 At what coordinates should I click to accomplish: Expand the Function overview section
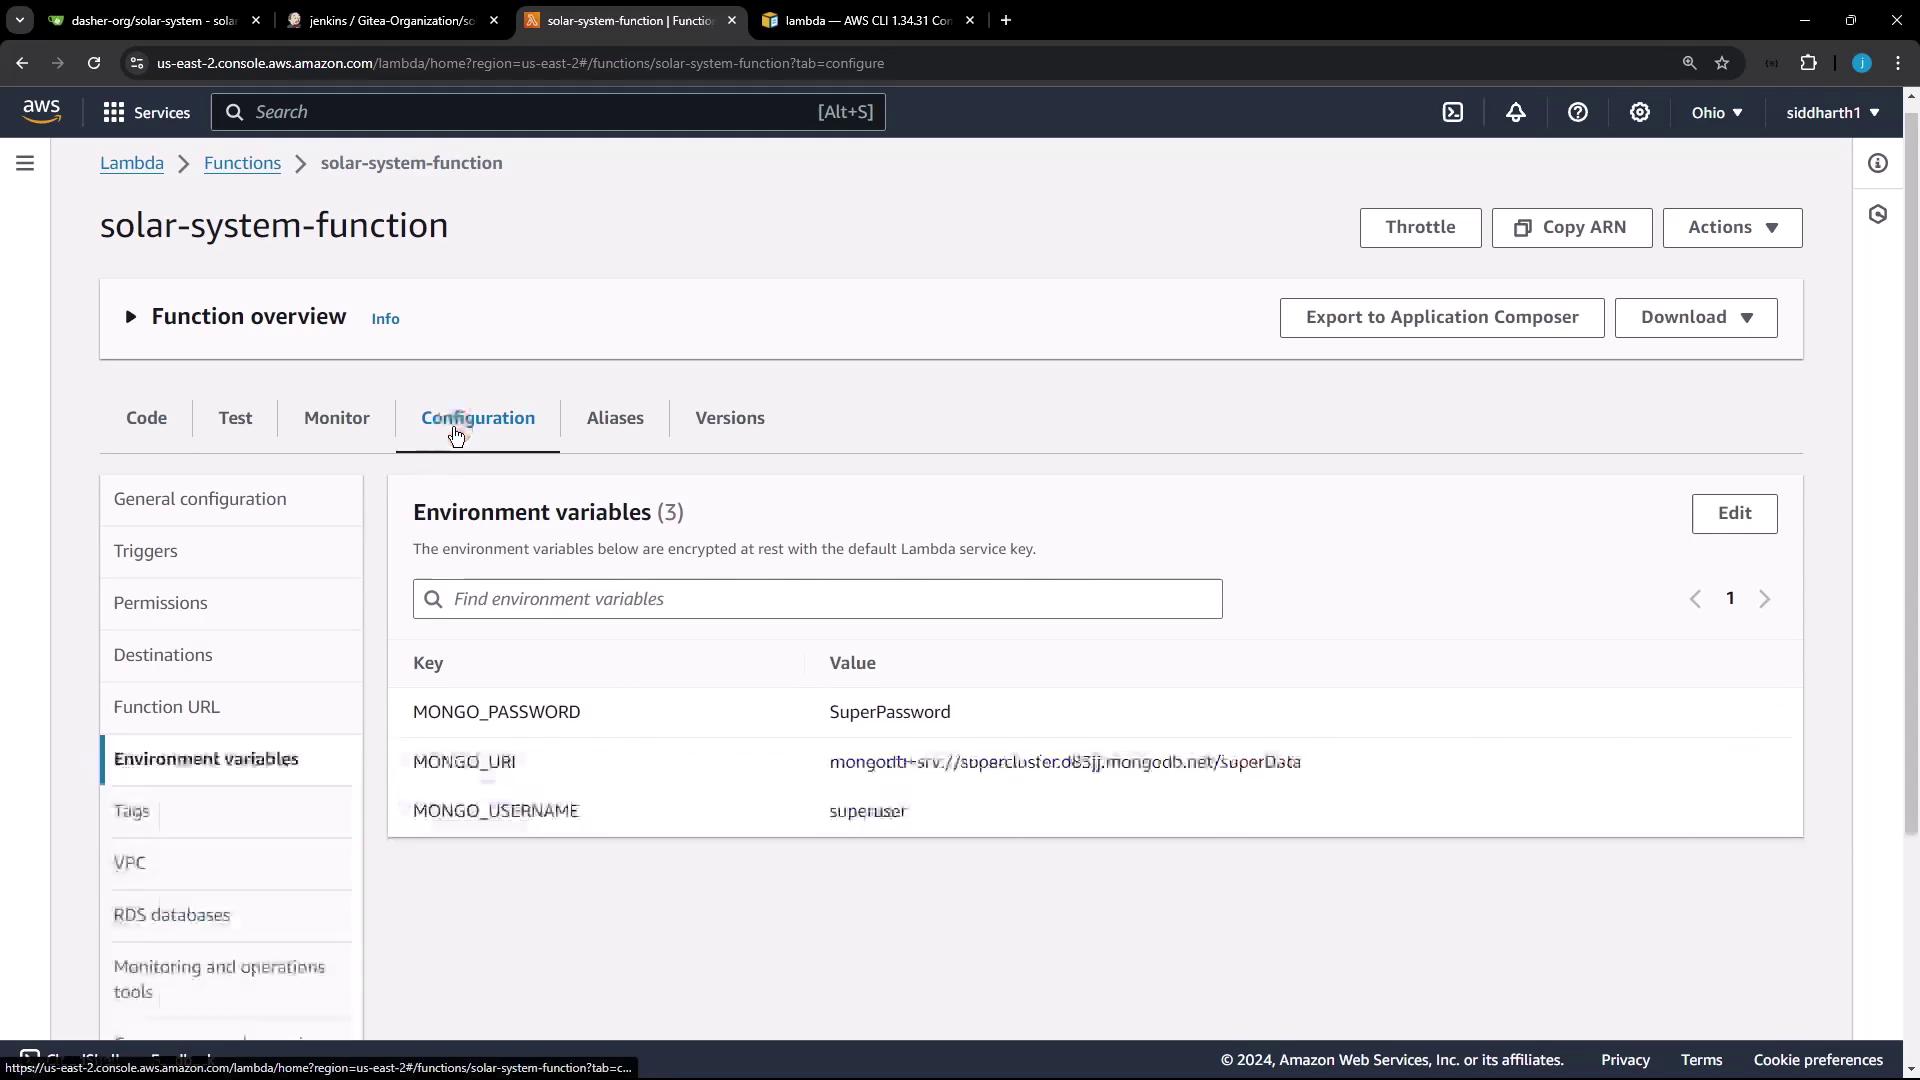click(x=131, y=317)
